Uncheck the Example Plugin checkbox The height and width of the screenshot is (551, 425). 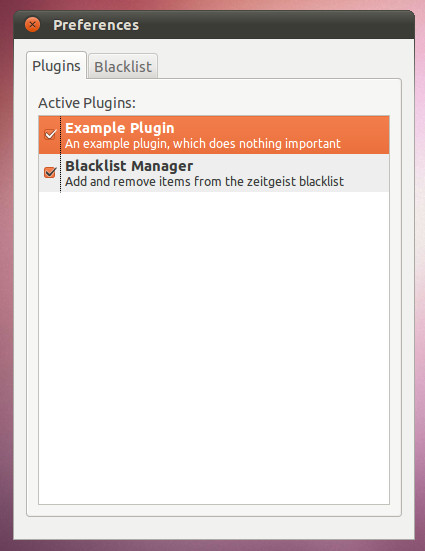[x=50, y=134]
